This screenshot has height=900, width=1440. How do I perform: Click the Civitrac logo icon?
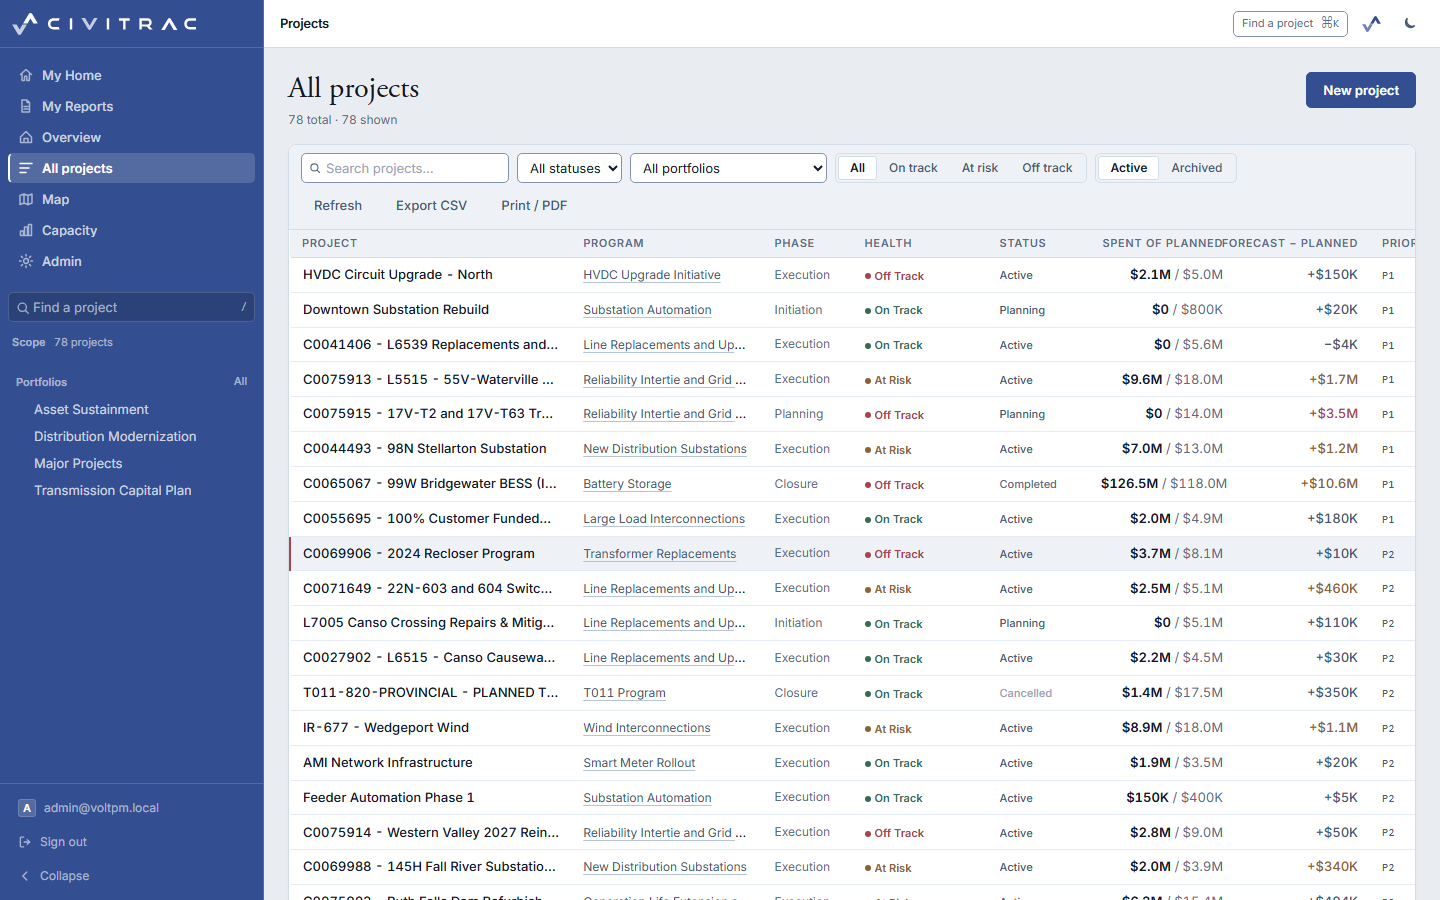[25, 24]
